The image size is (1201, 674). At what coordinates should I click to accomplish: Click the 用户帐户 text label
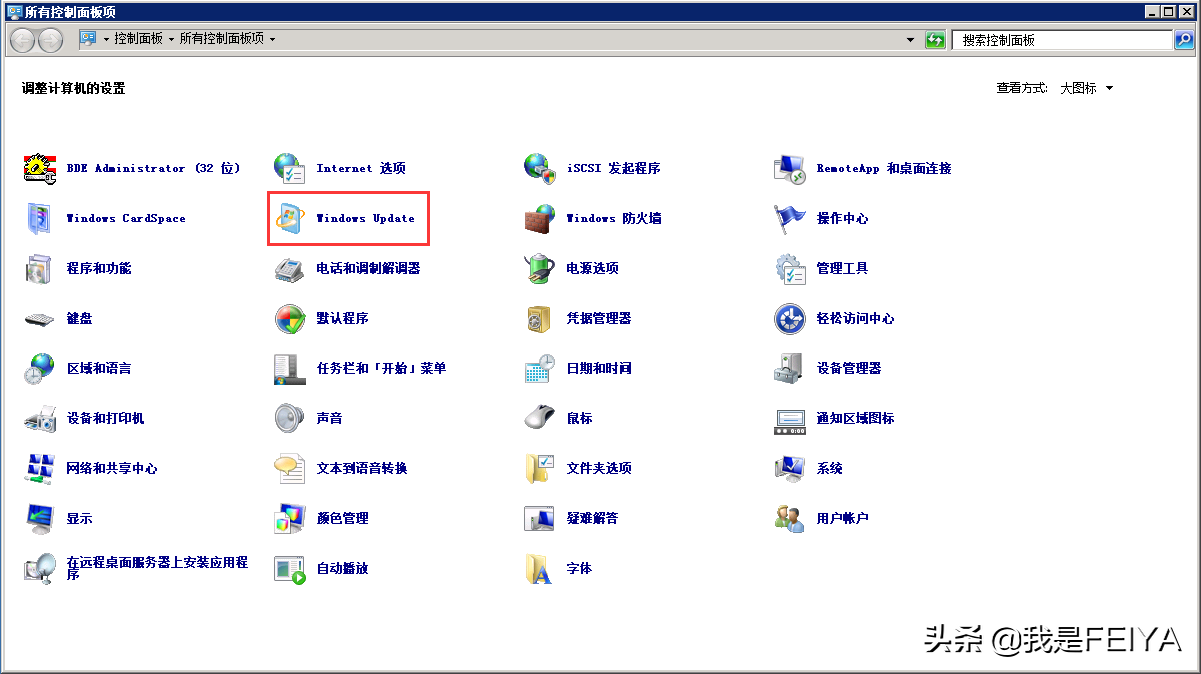point(842,518)
